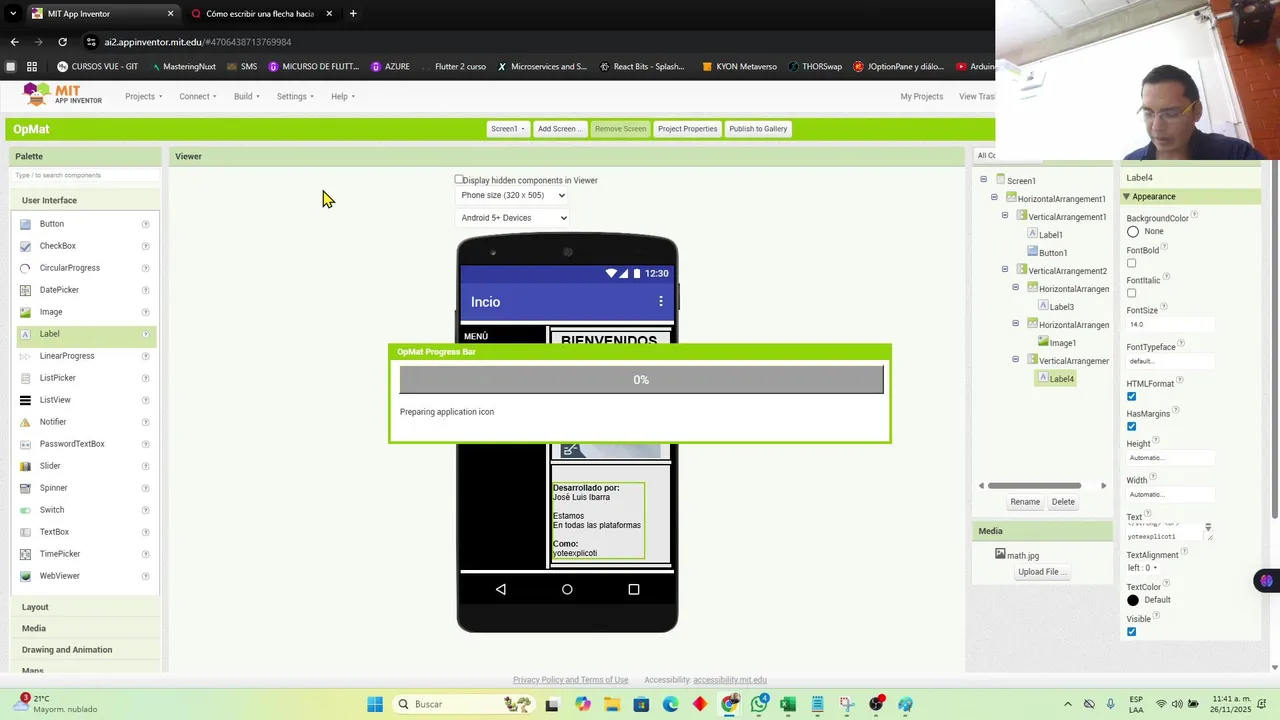
Task: Open help for the Label palette component
Action: coord(146,334)
